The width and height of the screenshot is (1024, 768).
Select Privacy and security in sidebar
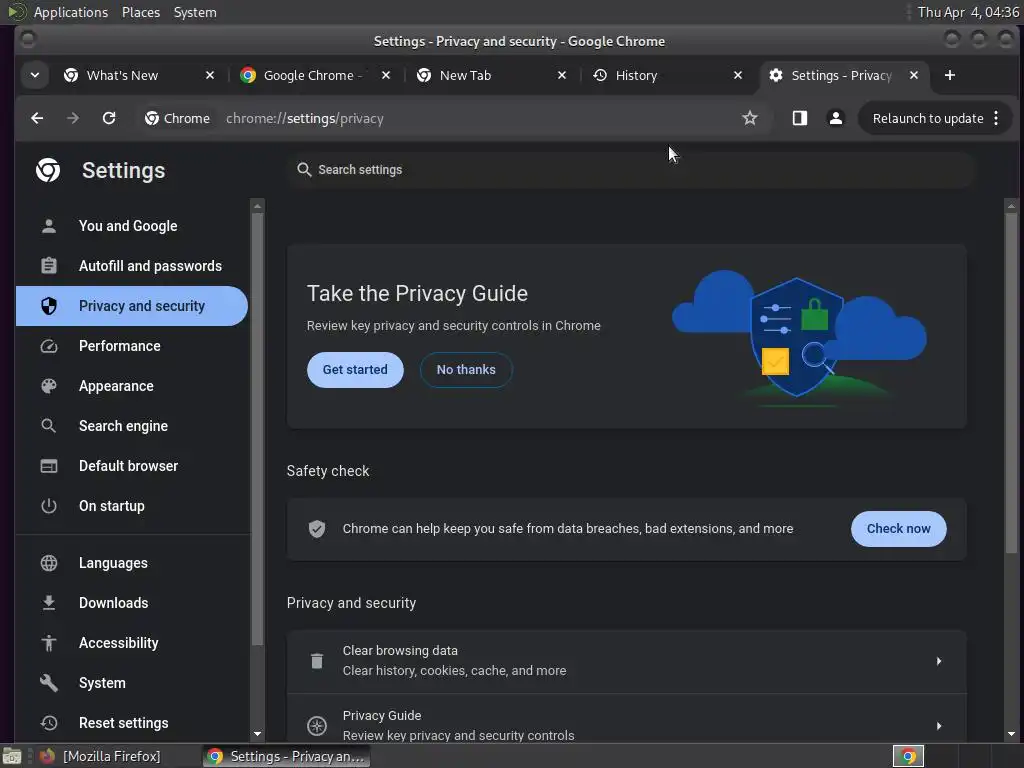(x=132, y=306)
